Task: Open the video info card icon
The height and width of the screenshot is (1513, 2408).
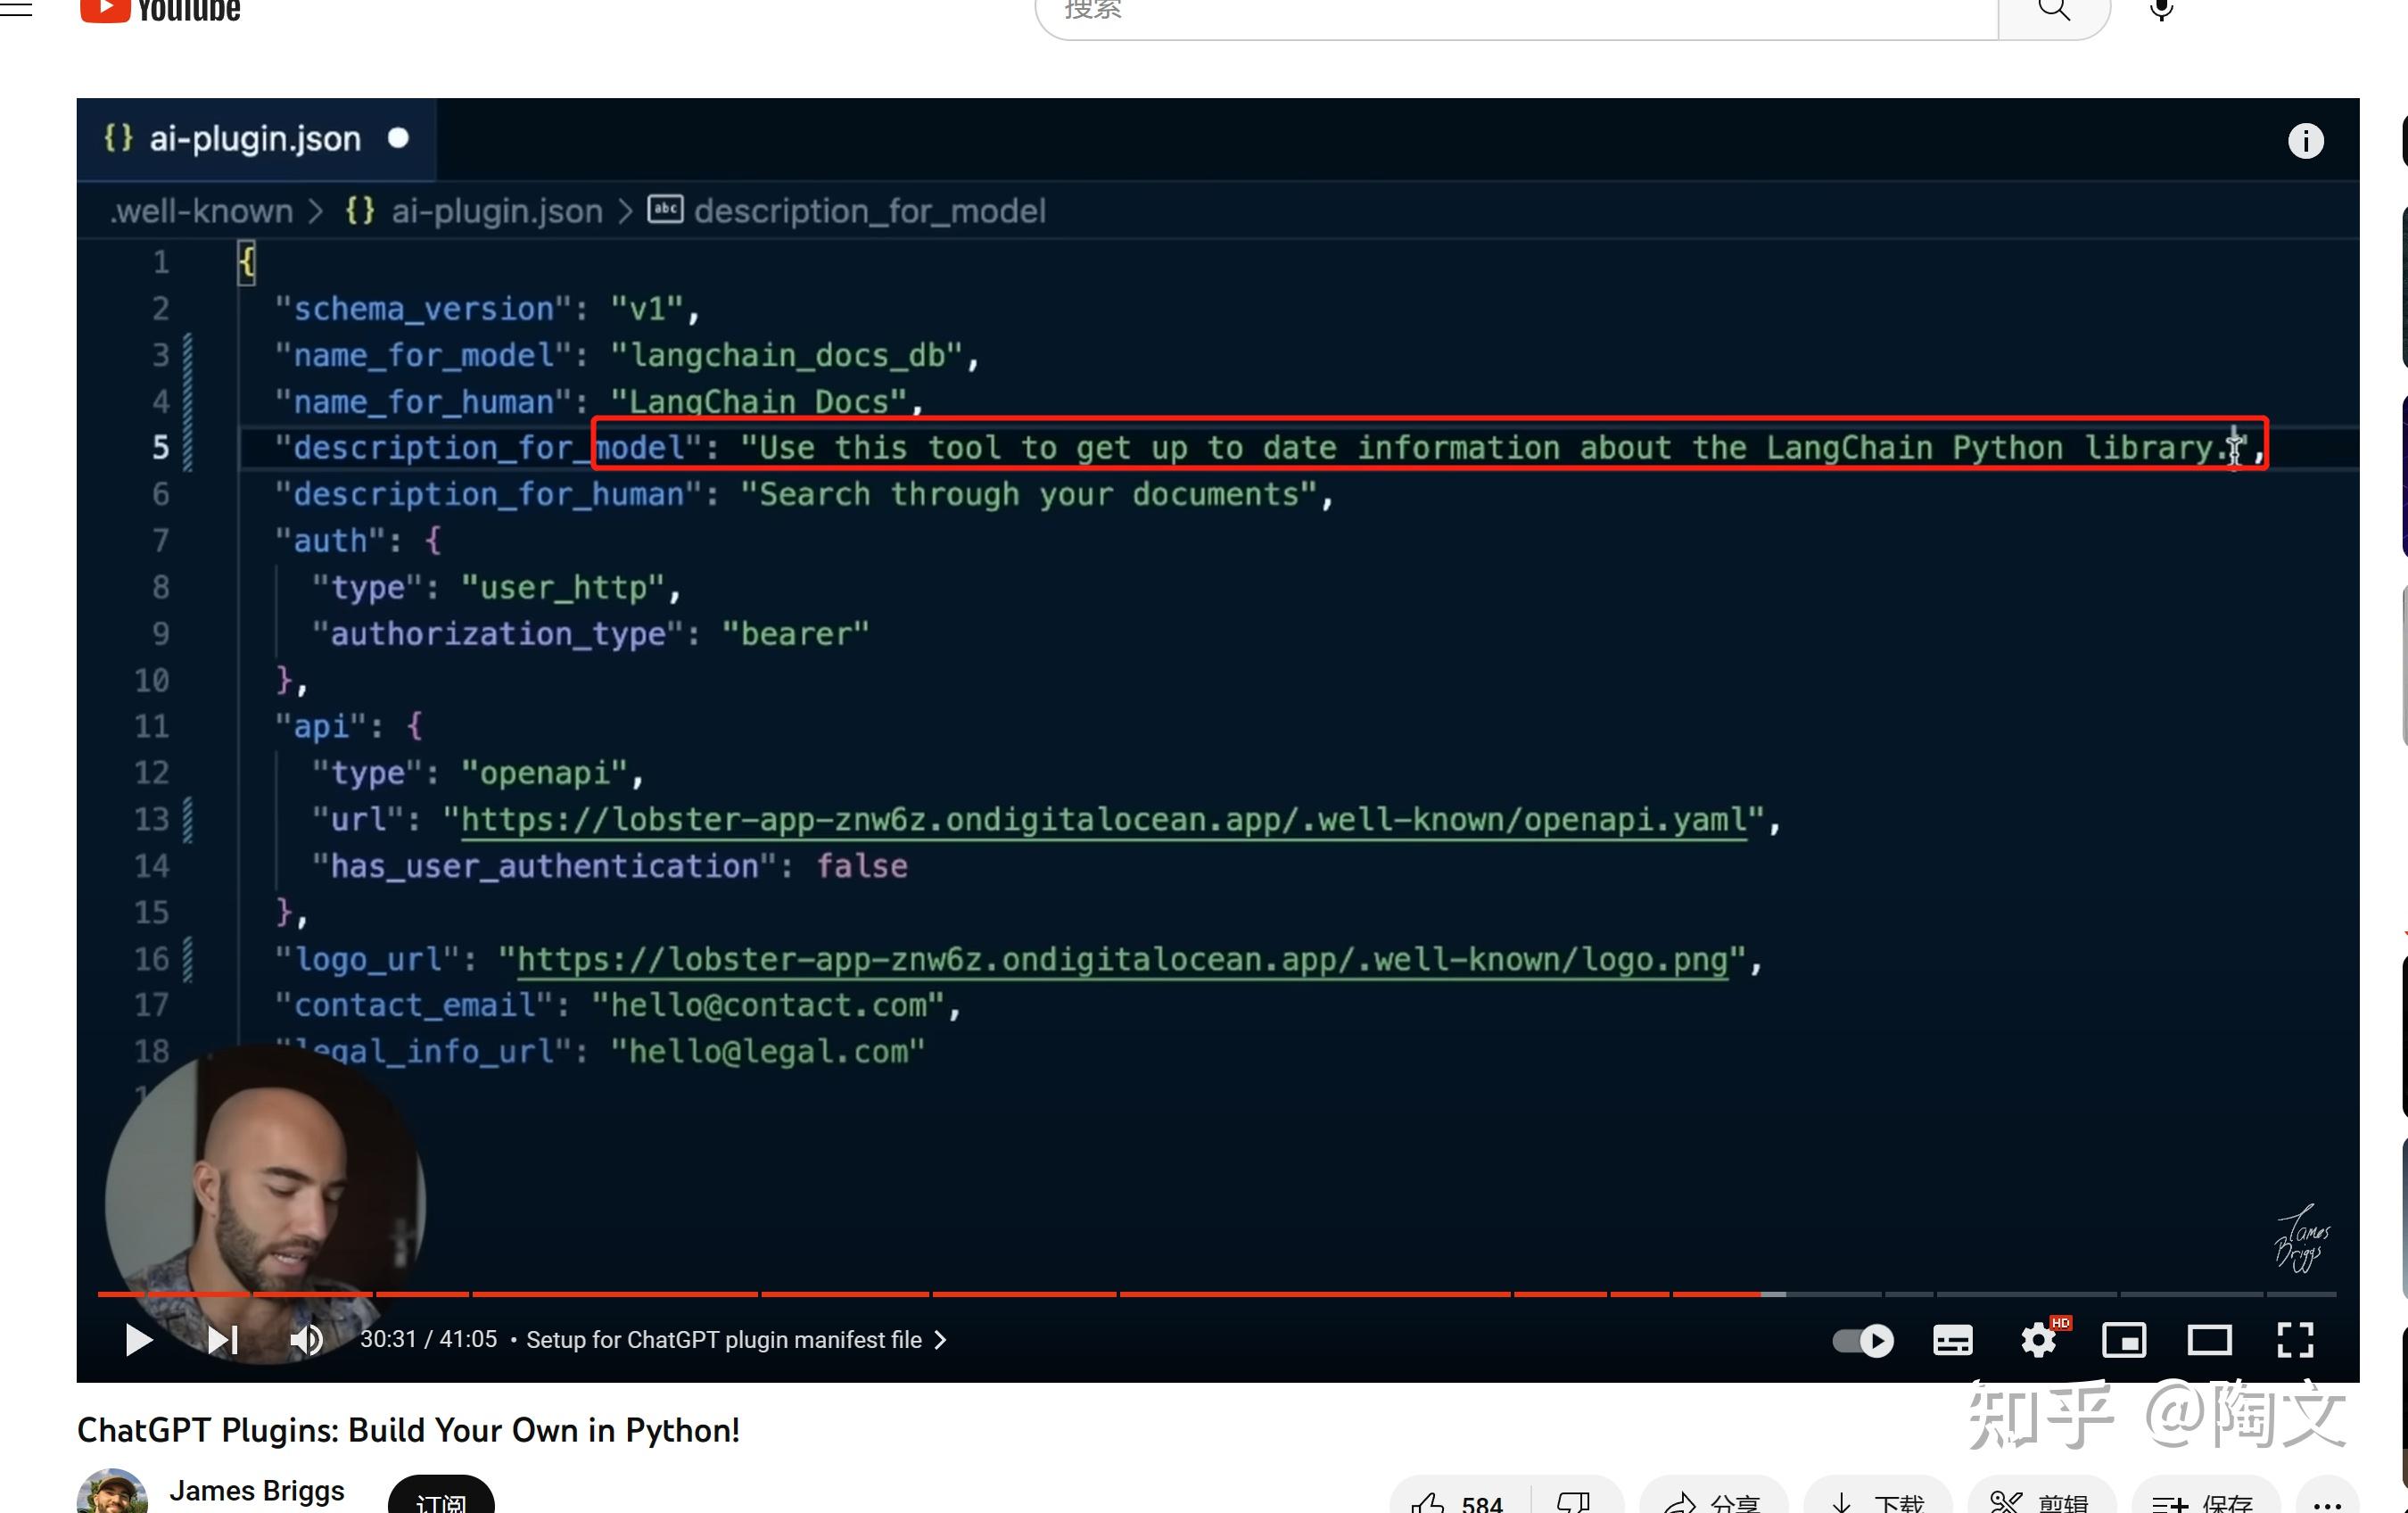Action: coord(2305,141)
